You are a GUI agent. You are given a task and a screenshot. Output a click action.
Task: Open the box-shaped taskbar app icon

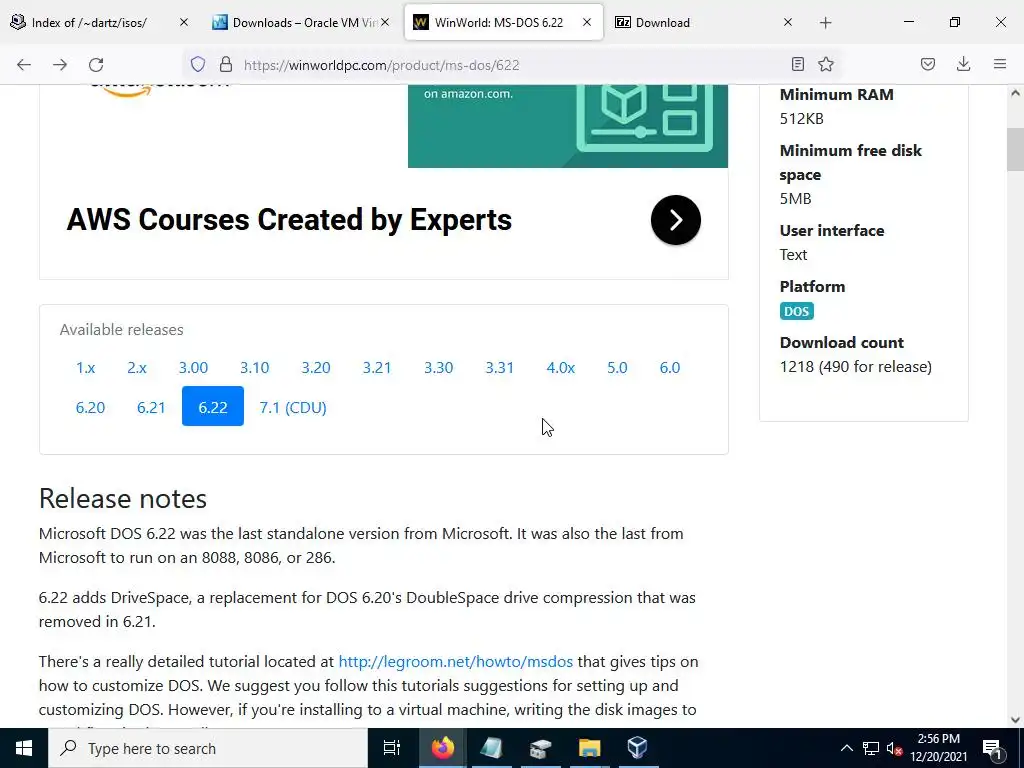point(540,748)
